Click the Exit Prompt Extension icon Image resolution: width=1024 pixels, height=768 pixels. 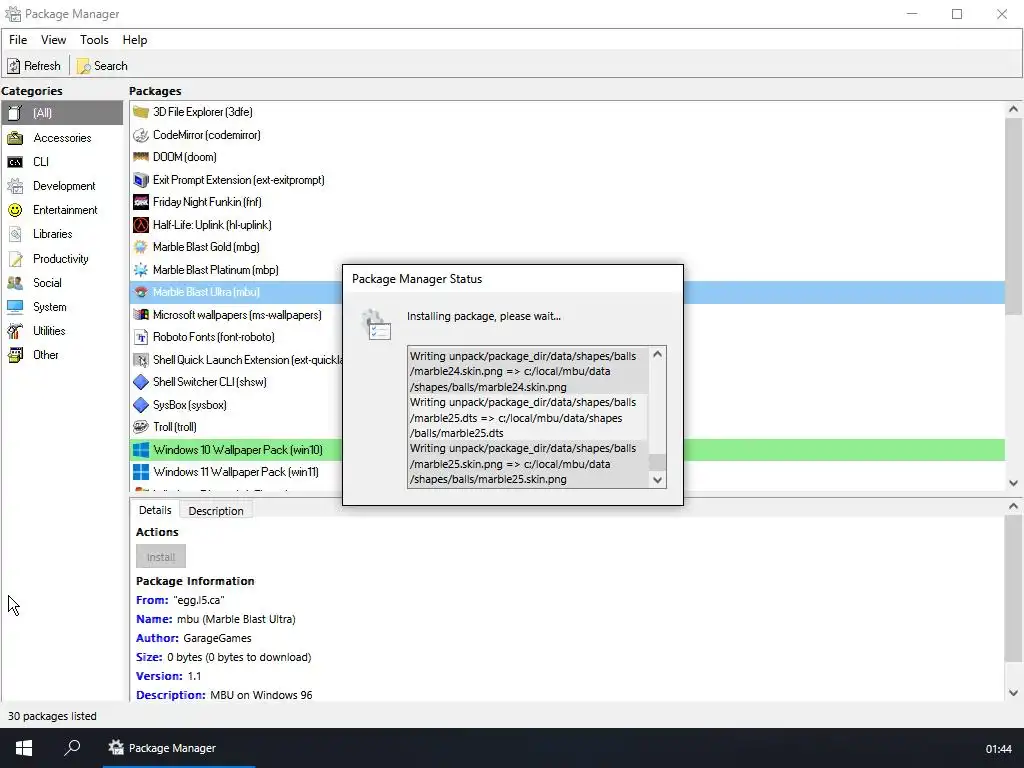(x=140, y=180)
